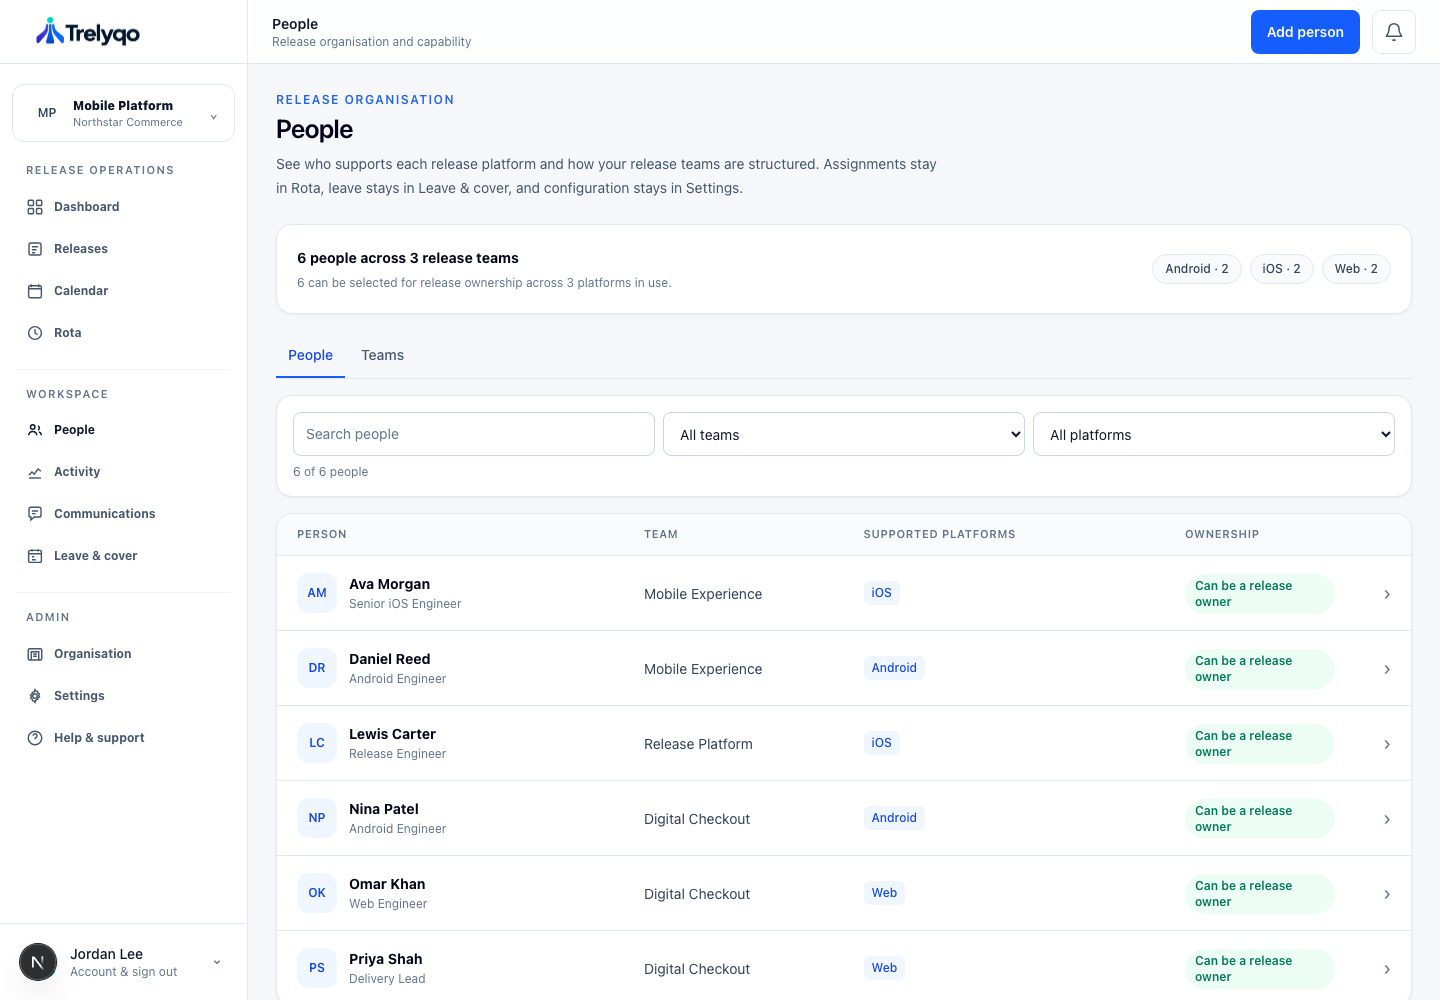Click the Android · 2 chip

coord(1197,269)
